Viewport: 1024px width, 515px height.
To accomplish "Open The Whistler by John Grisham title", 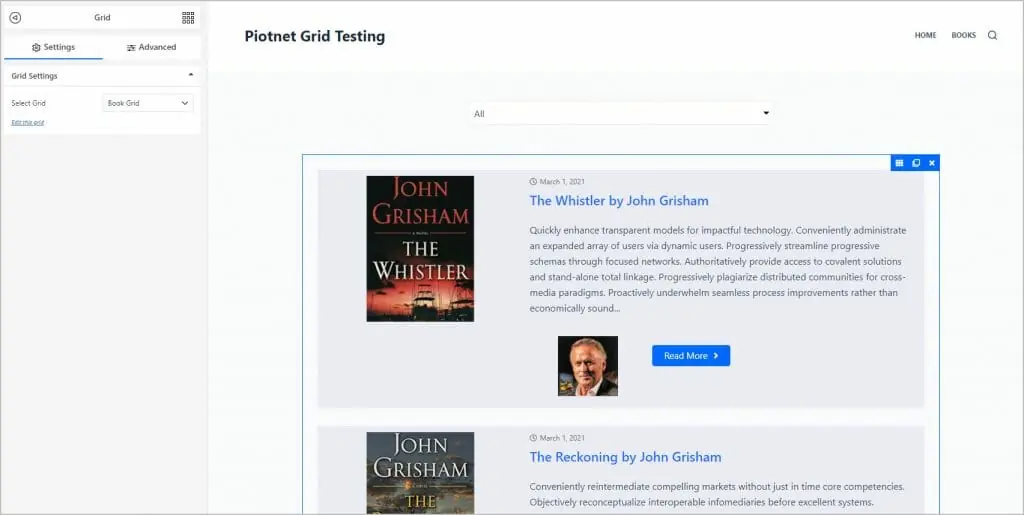I will (619, 200).
